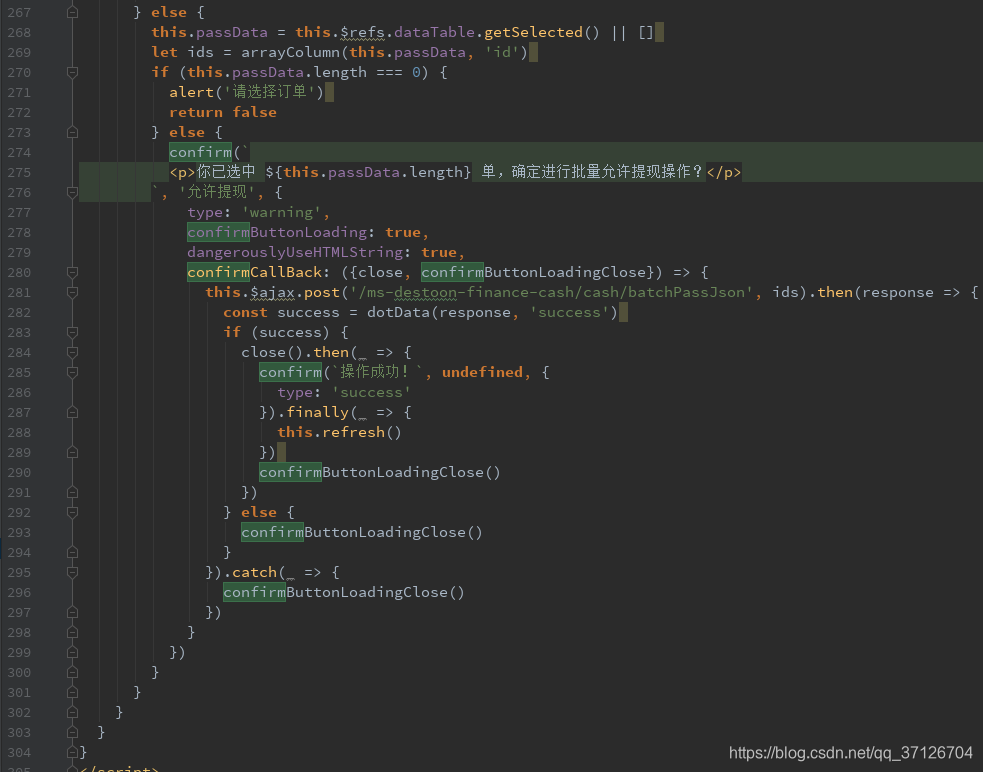Click the 'dotData' function call

tap(398, 312)
